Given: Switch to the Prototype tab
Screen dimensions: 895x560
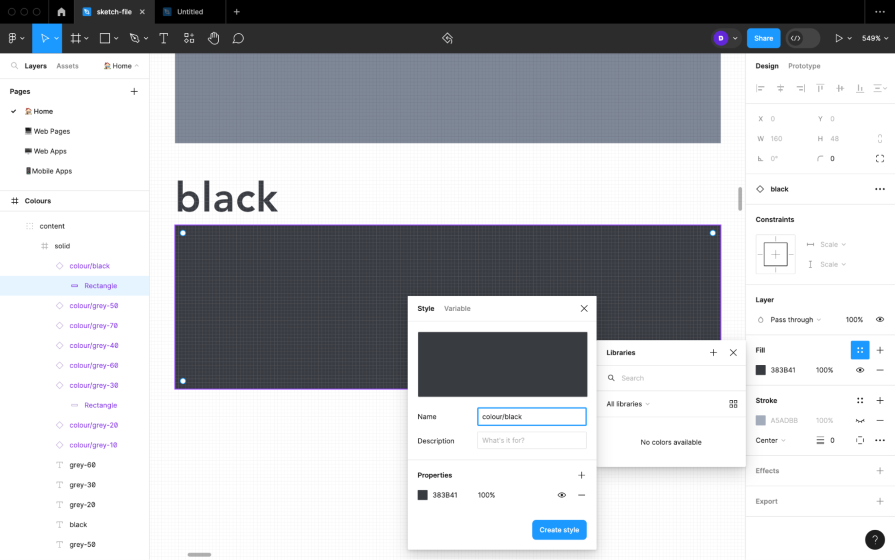Looking at the screenshot, I should click(804, 66).
